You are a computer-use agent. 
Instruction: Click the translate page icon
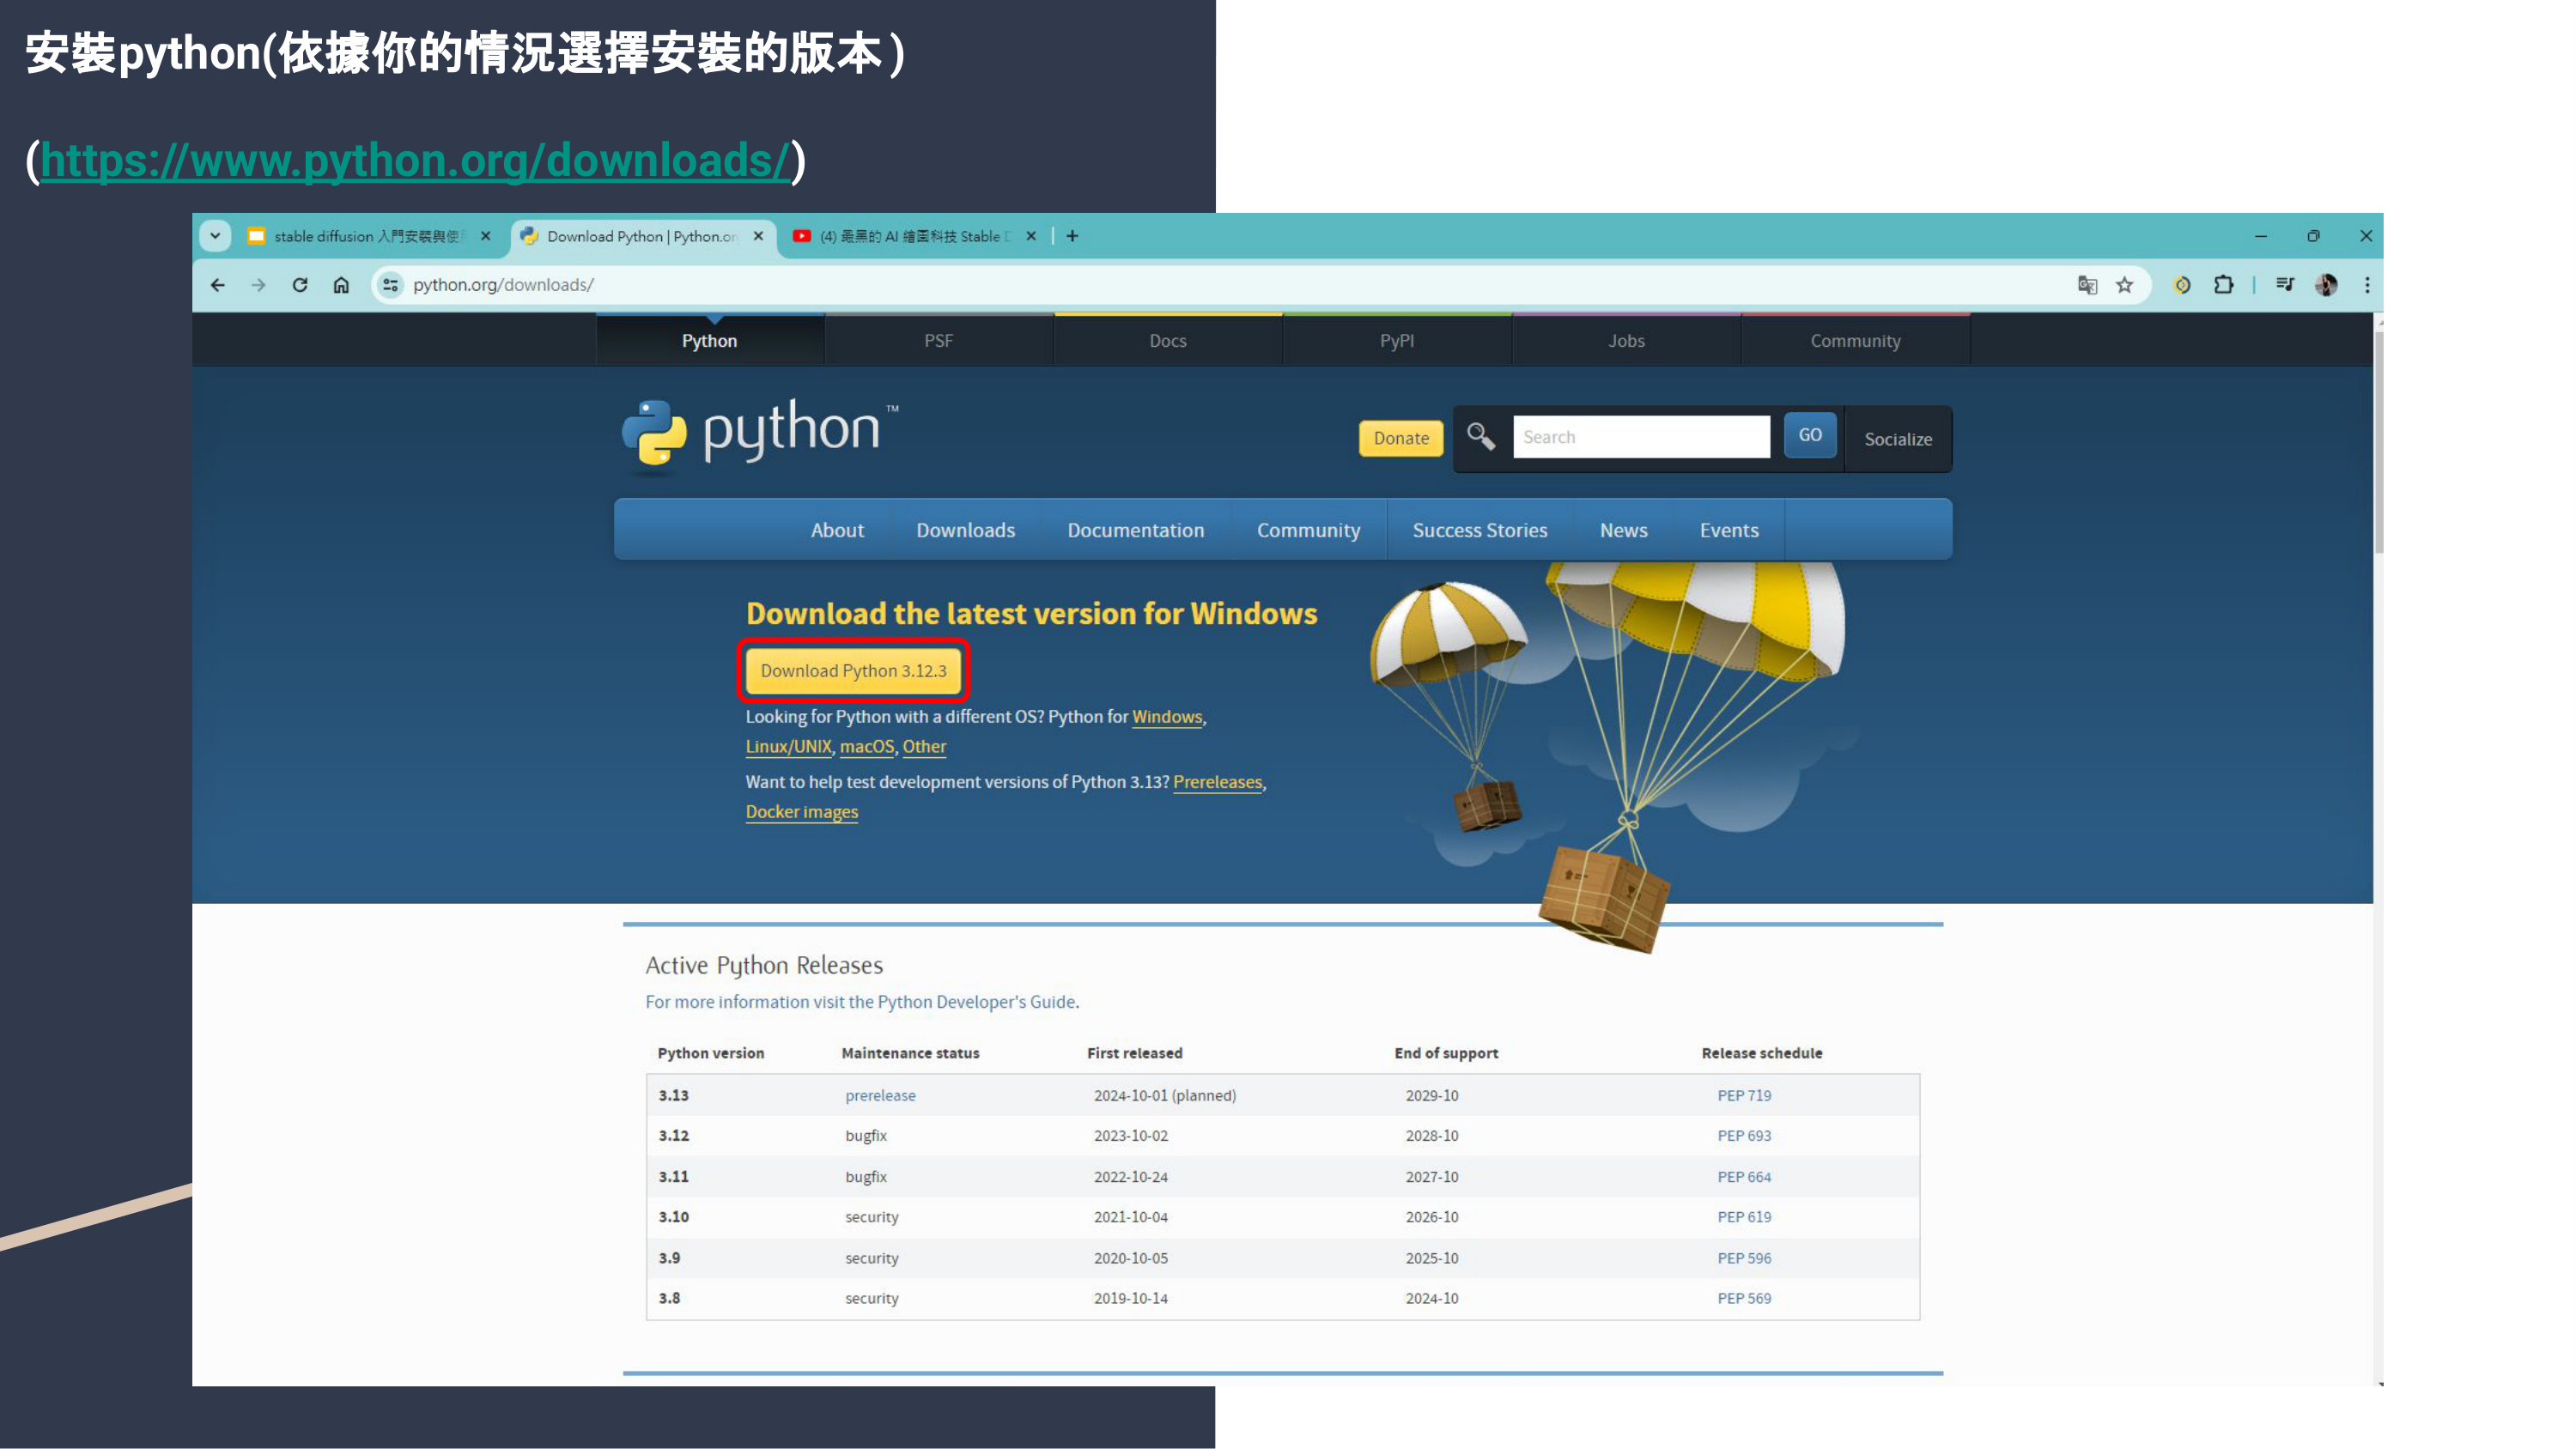[x=2087, y=285]
